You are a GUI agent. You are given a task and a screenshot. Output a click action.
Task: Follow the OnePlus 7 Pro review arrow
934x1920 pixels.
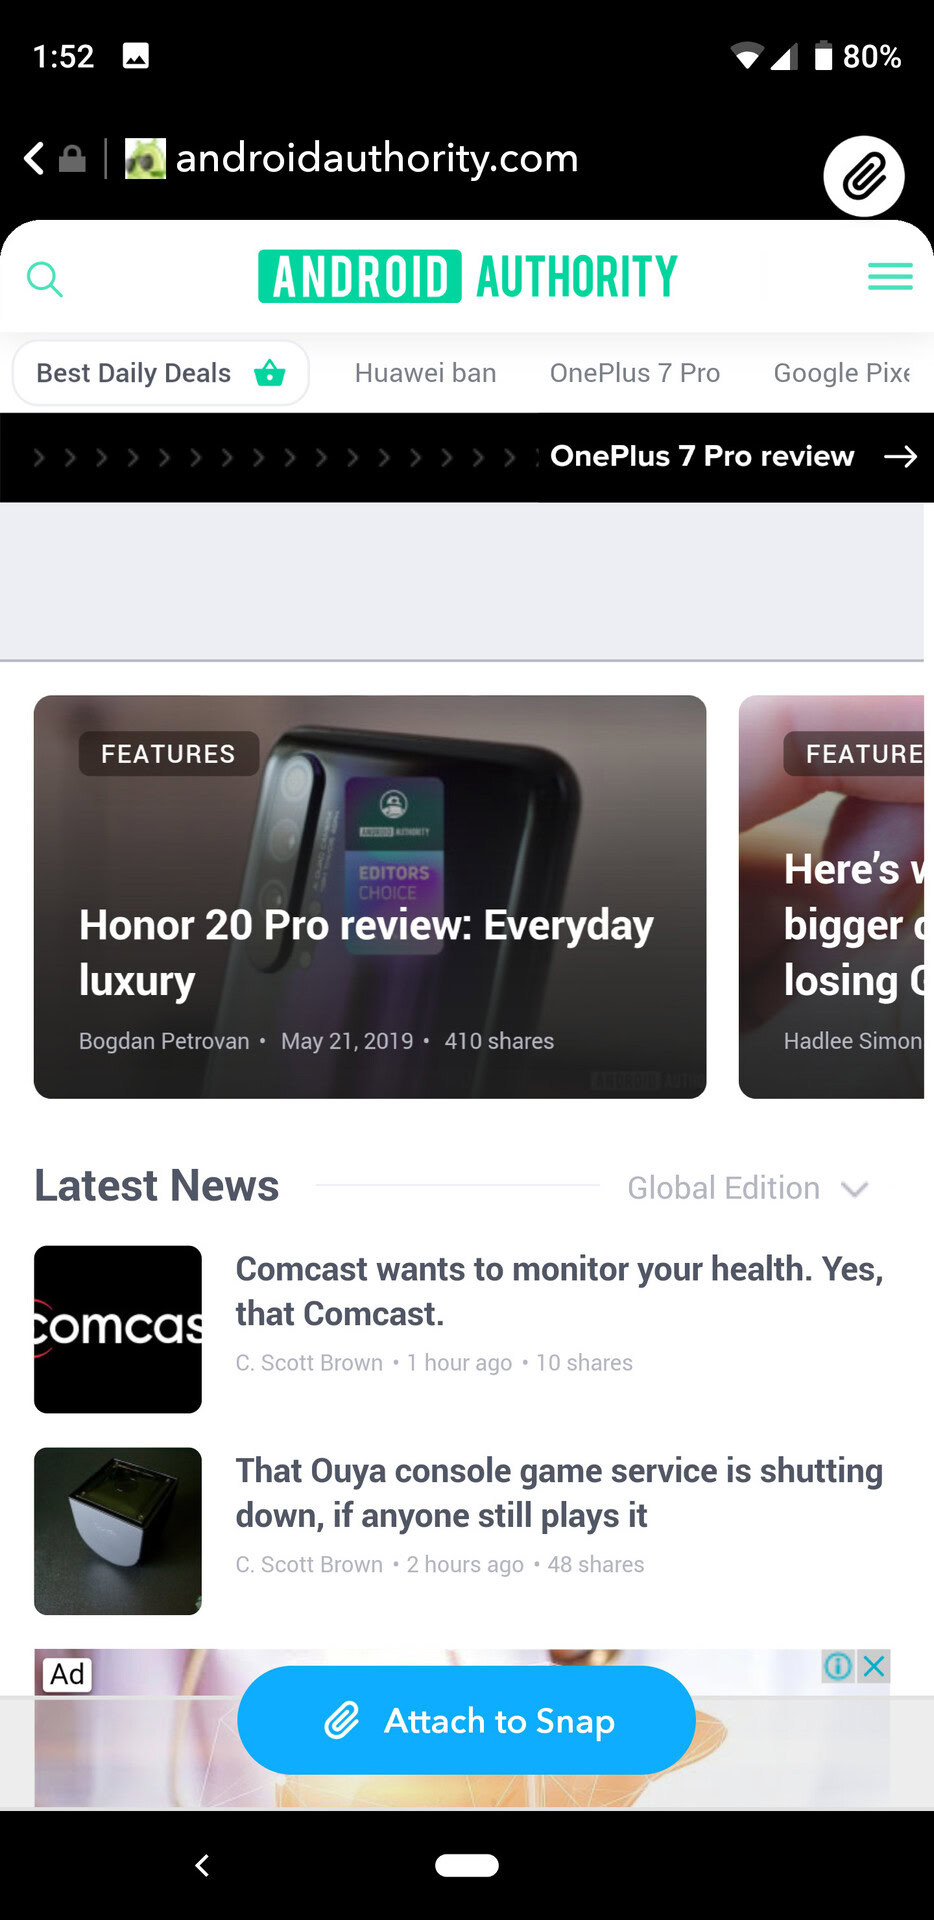(900, 456)
